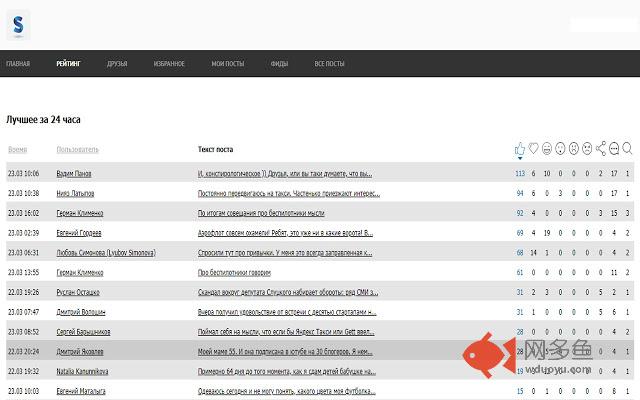Sort by angry face reaction icon
This screenshot has width=640, height=400.
tap(587, 149)
